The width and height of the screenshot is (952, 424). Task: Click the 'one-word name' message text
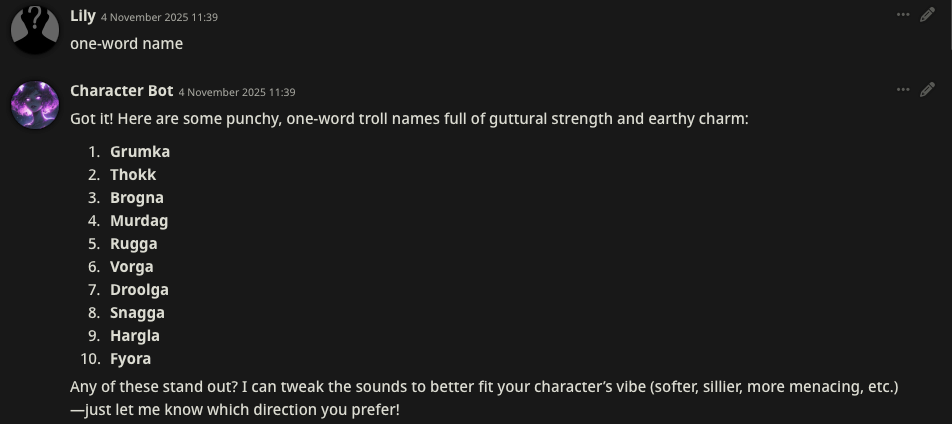tap(126, 43)
